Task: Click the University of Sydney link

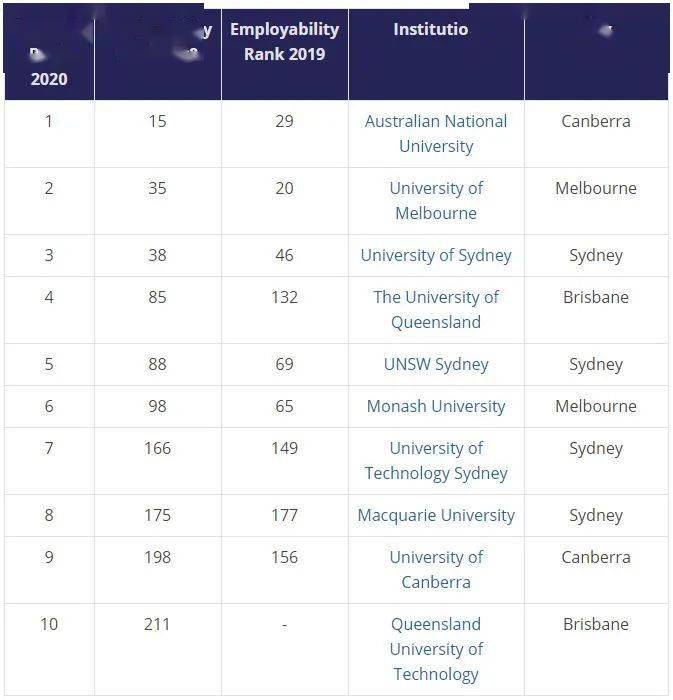Action: click(x=436, y=255)
